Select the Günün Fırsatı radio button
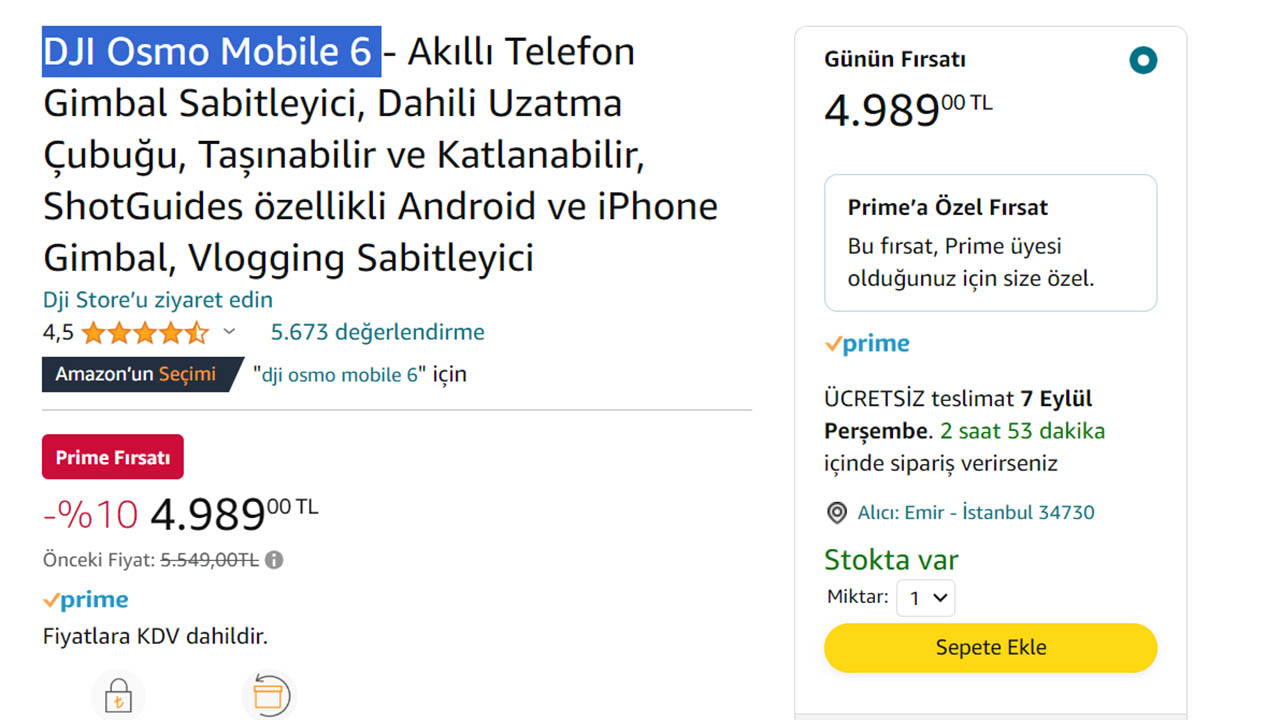1280x720 pixels. (x=1143, y=60)
